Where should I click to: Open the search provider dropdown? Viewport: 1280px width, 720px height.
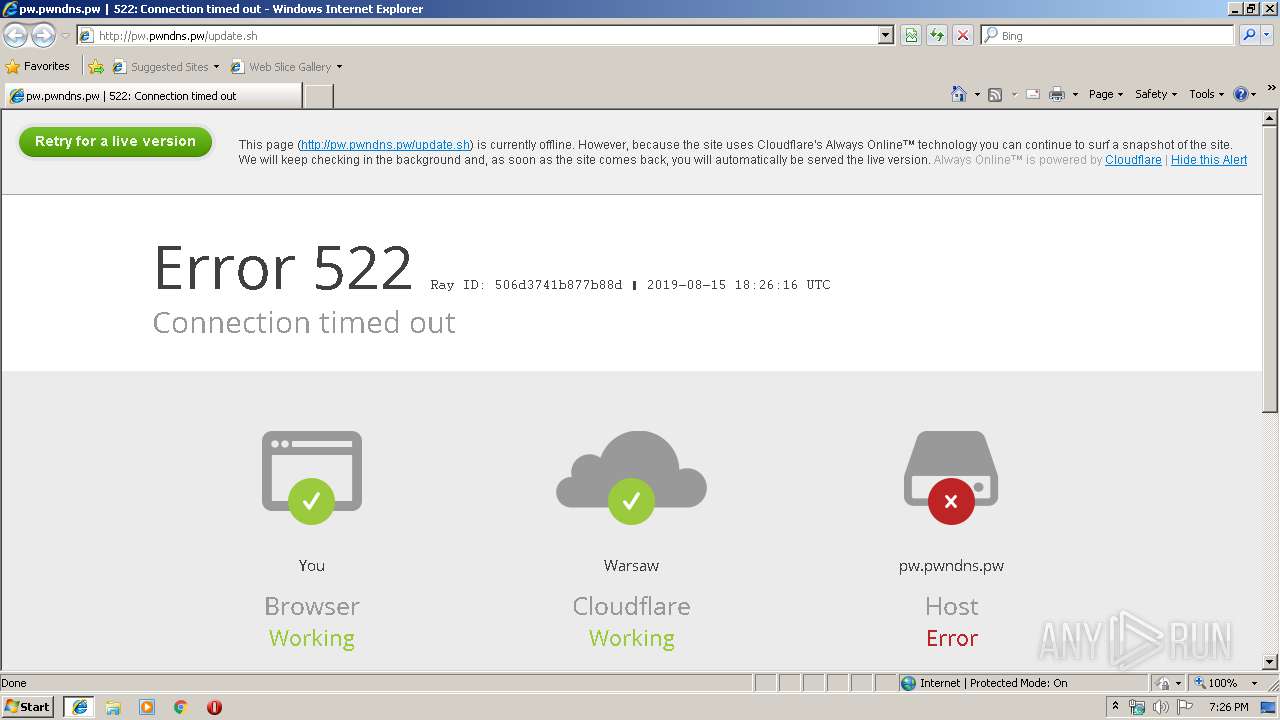tap(1267, 35)
